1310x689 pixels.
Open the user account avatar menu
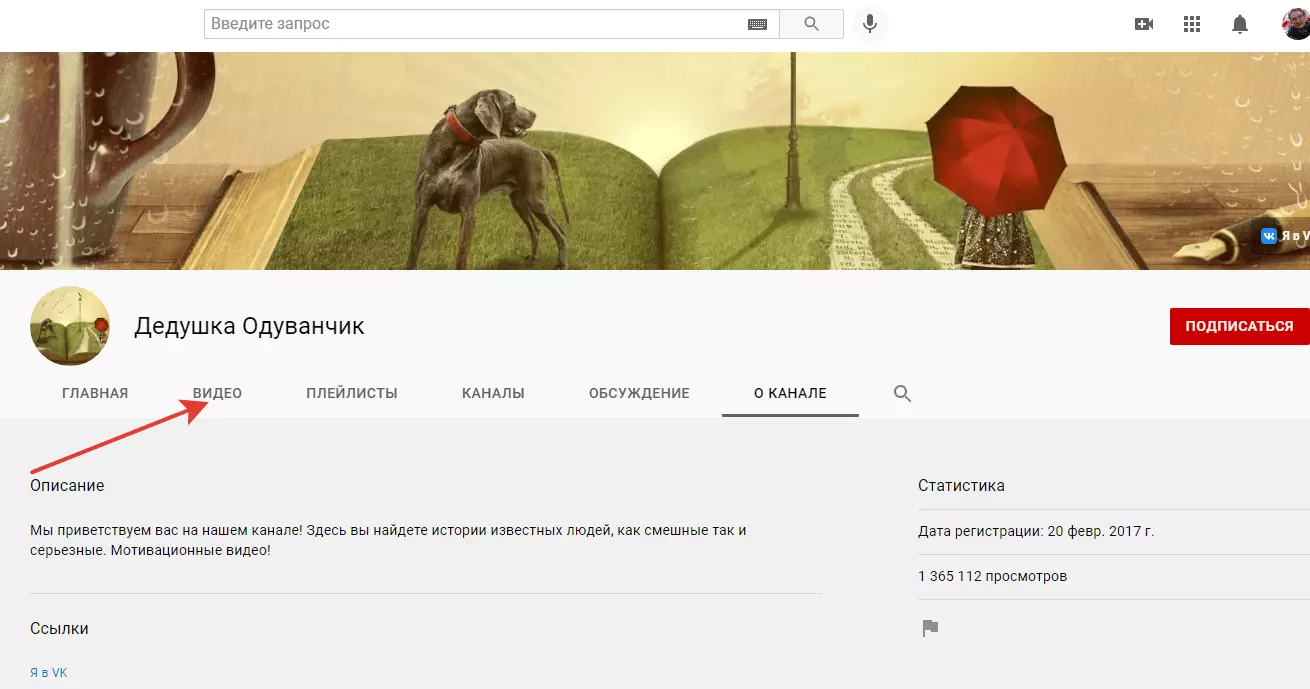[1296, 24]
